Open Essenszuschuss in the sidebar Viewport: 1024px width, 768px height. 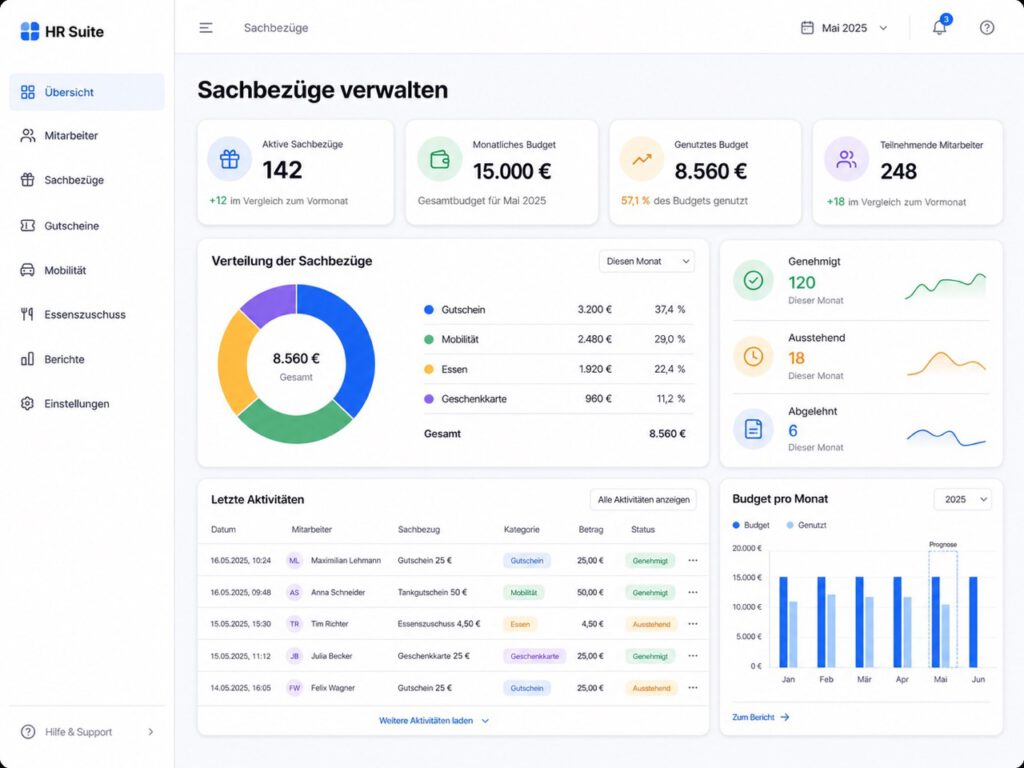[87, 315]
